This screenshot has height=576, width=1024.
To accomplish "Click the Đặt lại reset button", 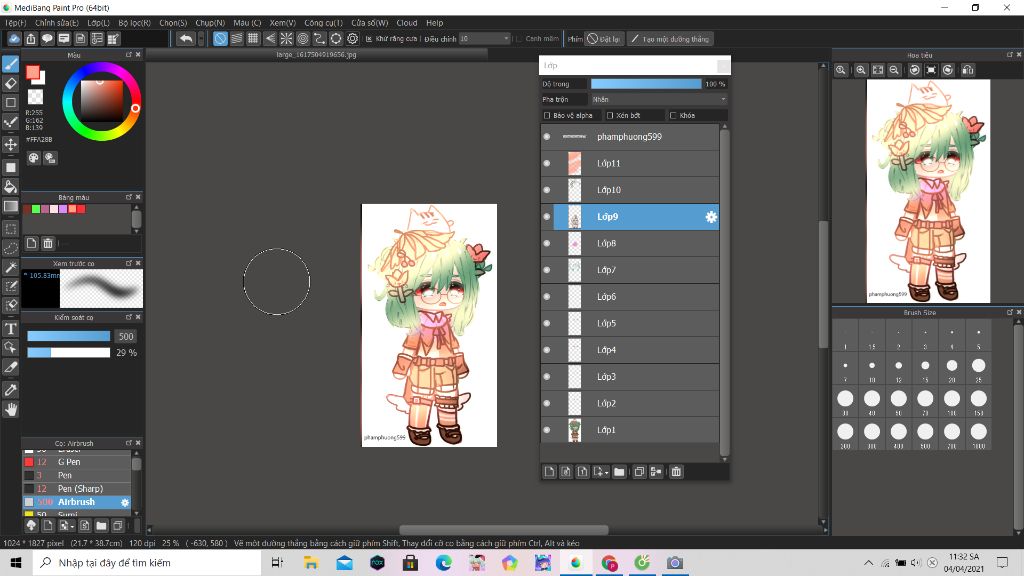I will 603,39.
